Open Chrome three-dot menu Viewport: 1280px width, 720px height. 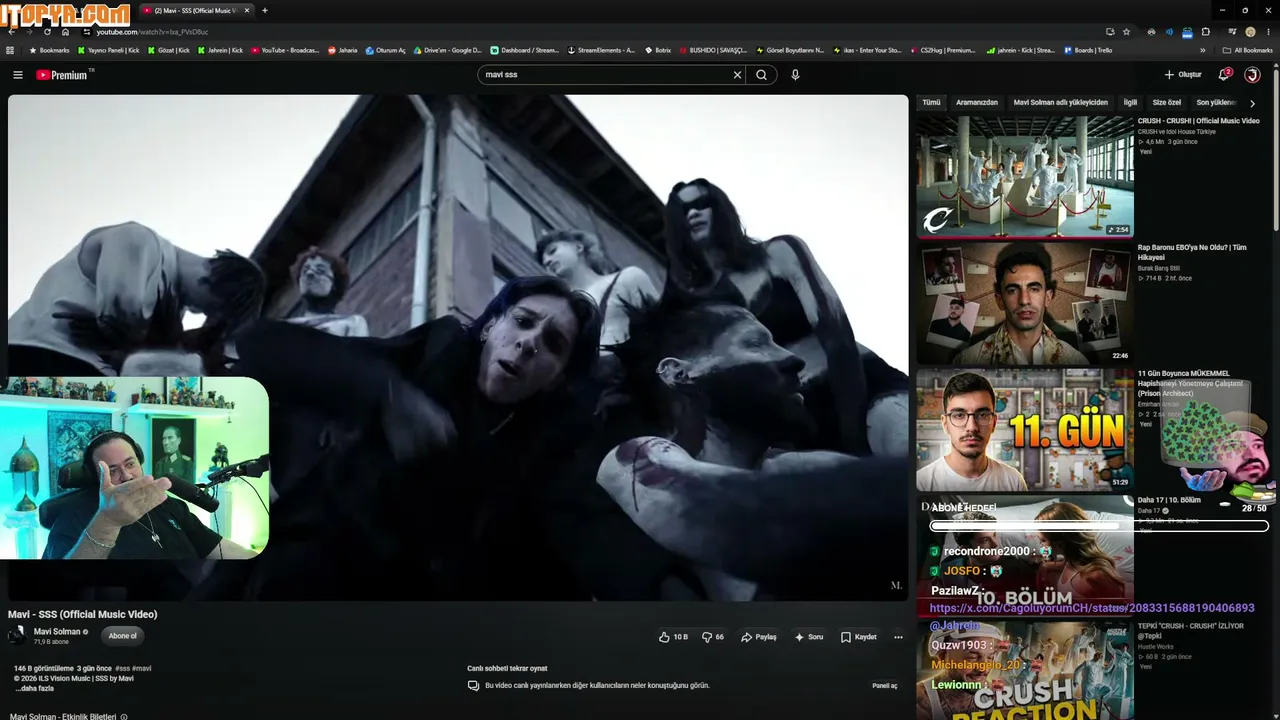[x=1268, y=32]
